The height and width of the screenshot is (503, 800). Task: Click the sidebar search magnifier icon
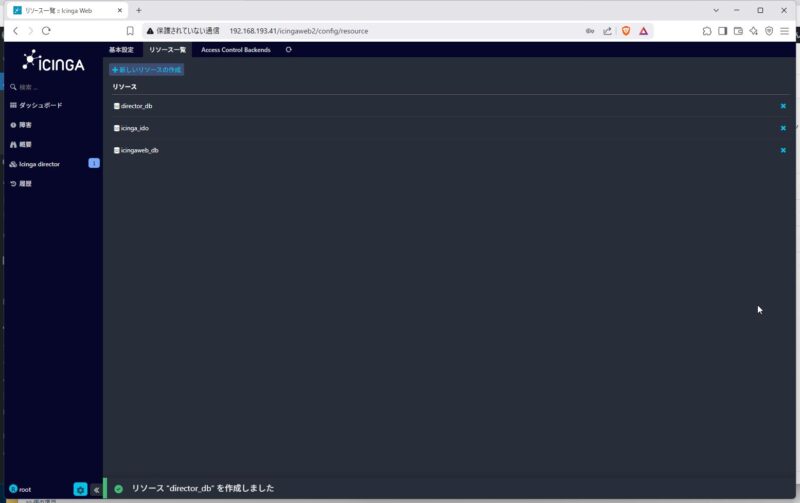(13, 87)
